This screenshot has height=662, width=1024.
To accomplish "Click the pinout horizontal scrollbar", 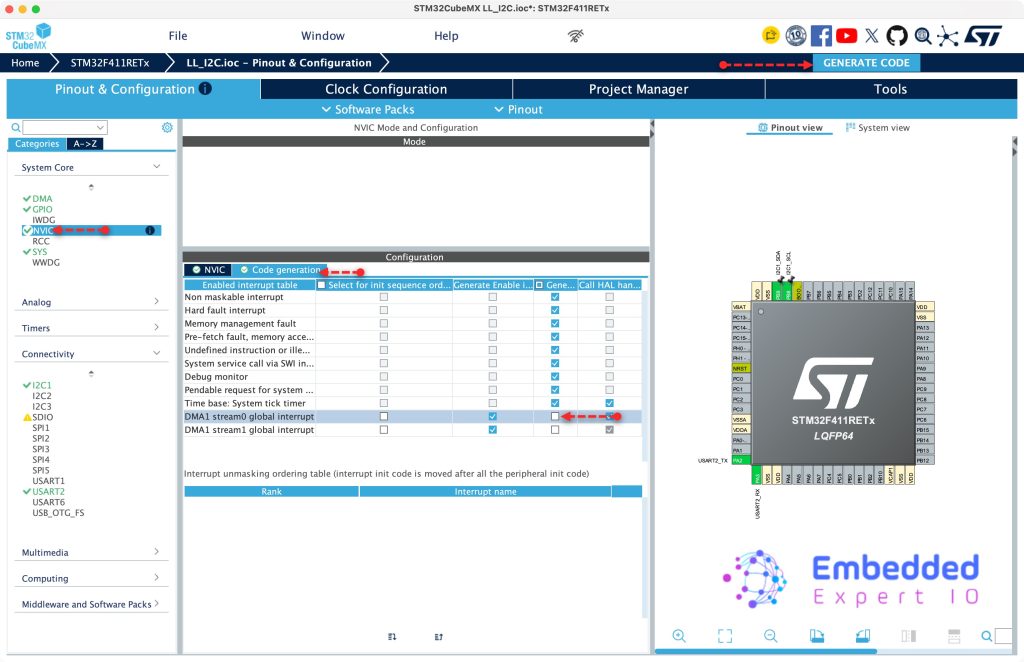I will [765, 651].
